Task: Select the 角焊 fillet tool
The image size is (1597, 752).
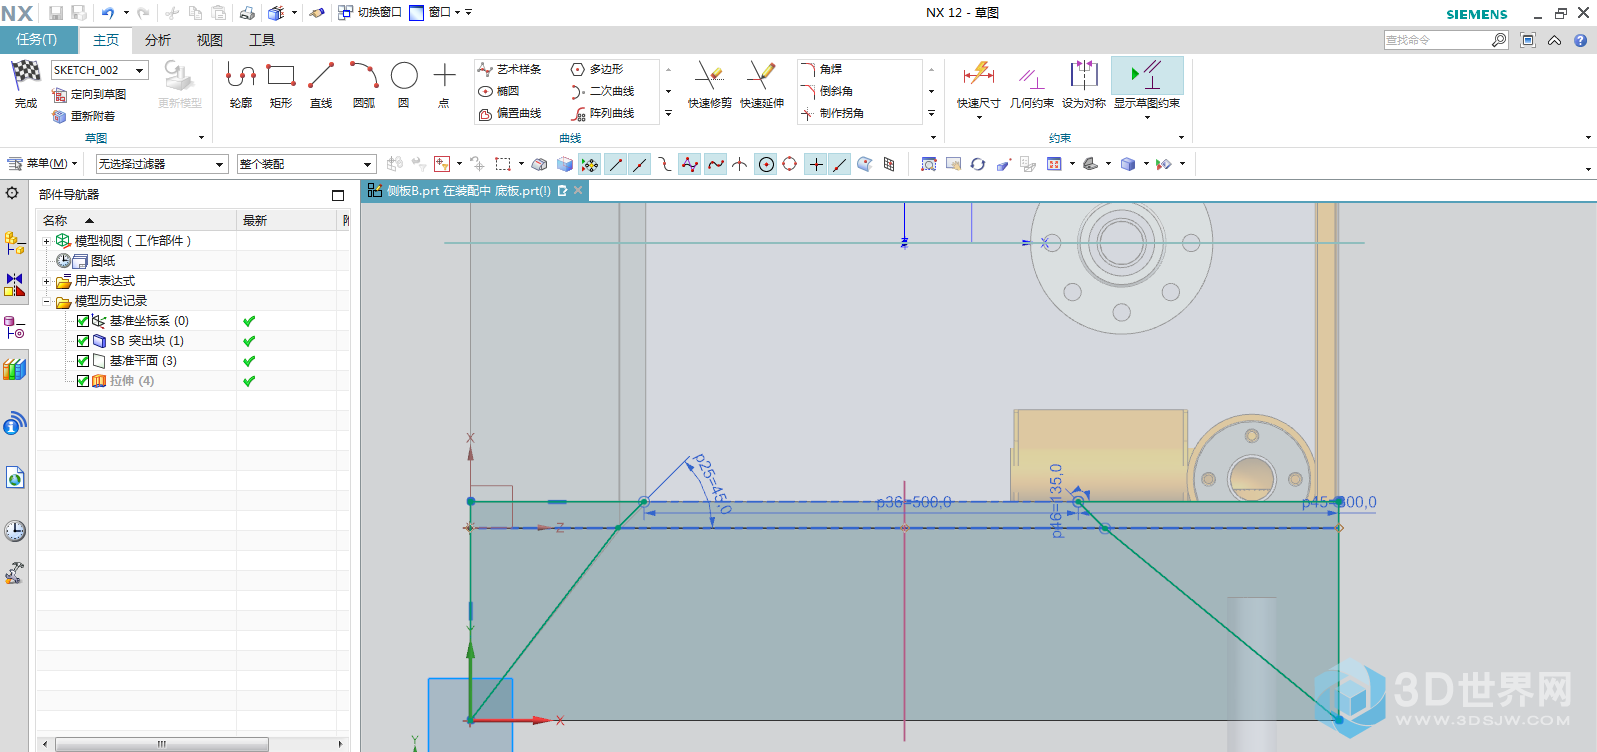Action: point(821,69)
